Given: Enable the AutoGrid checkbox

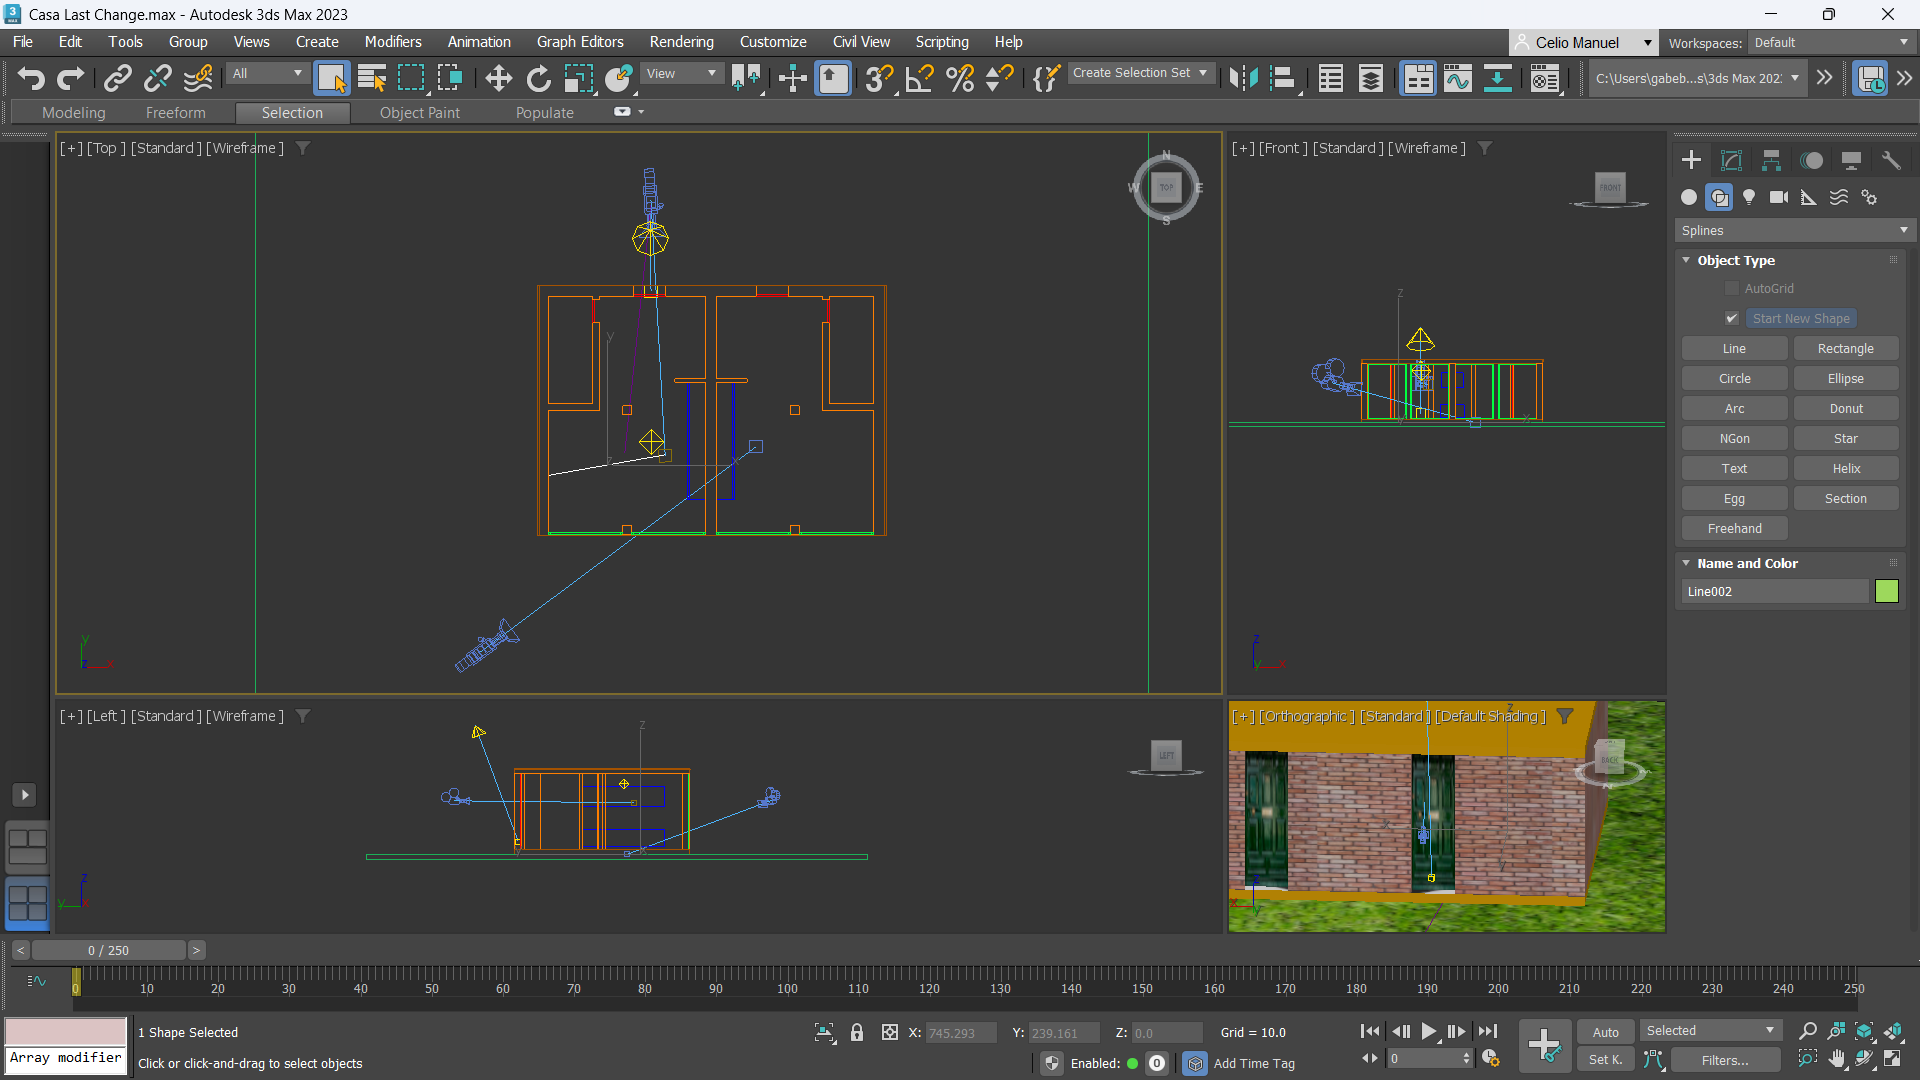Looking at the screenshot, I should coord(1732,288).
